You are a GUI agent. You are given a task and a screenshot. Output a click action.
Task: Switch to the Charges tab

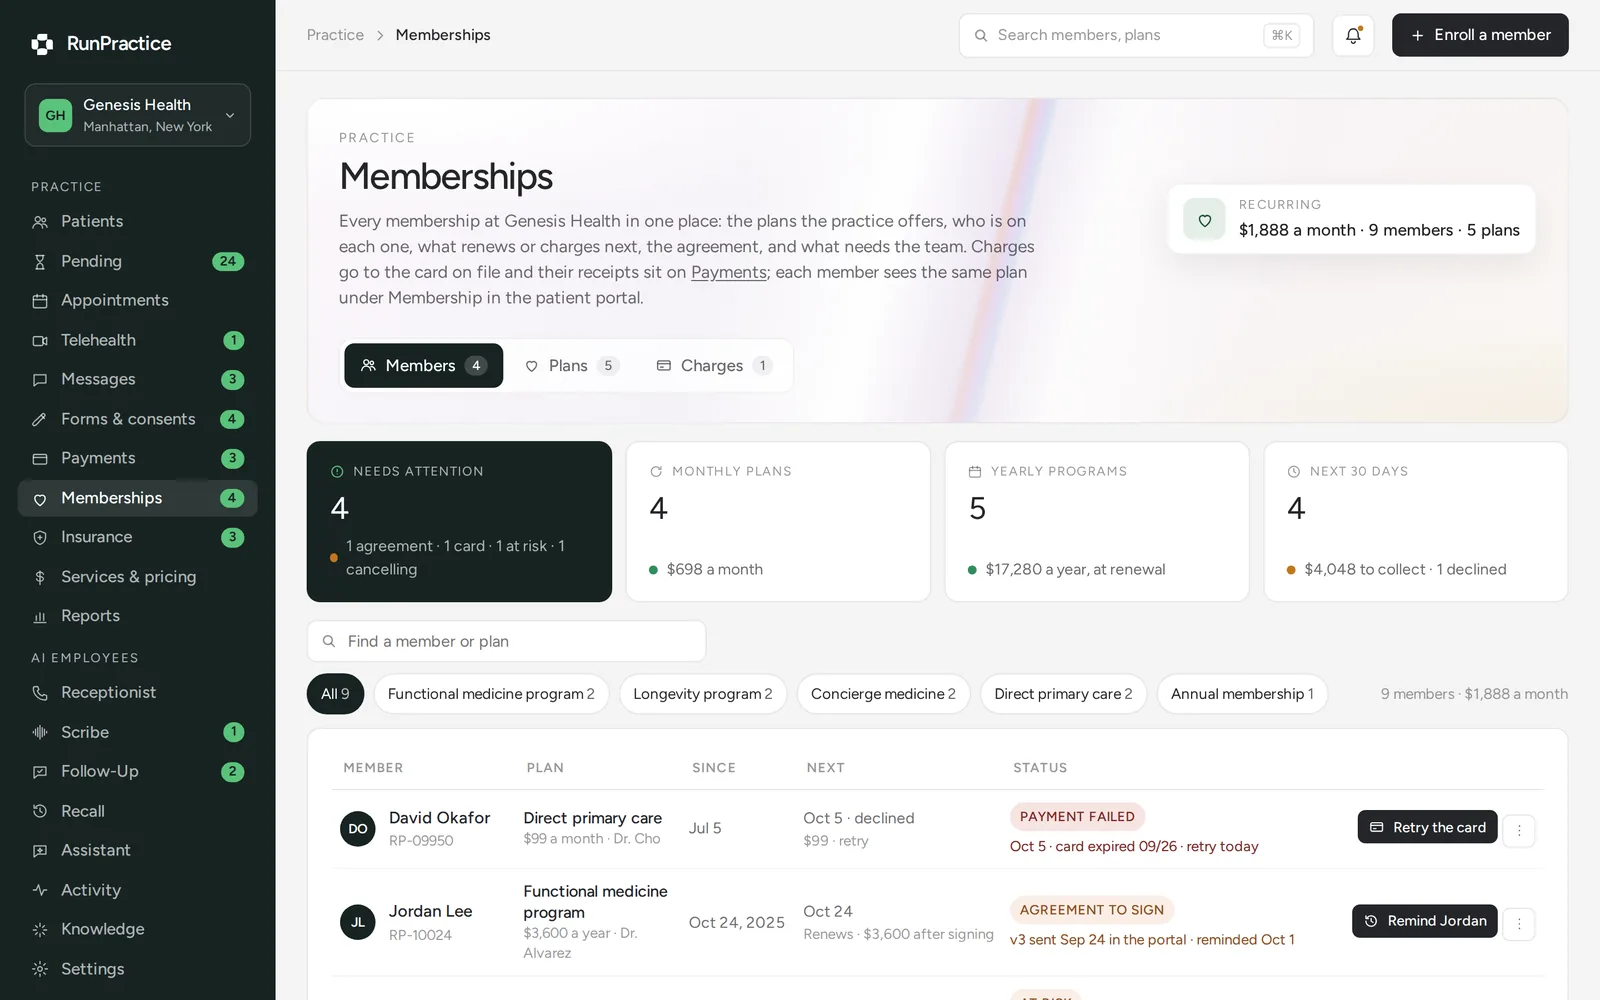click(714, 366)
